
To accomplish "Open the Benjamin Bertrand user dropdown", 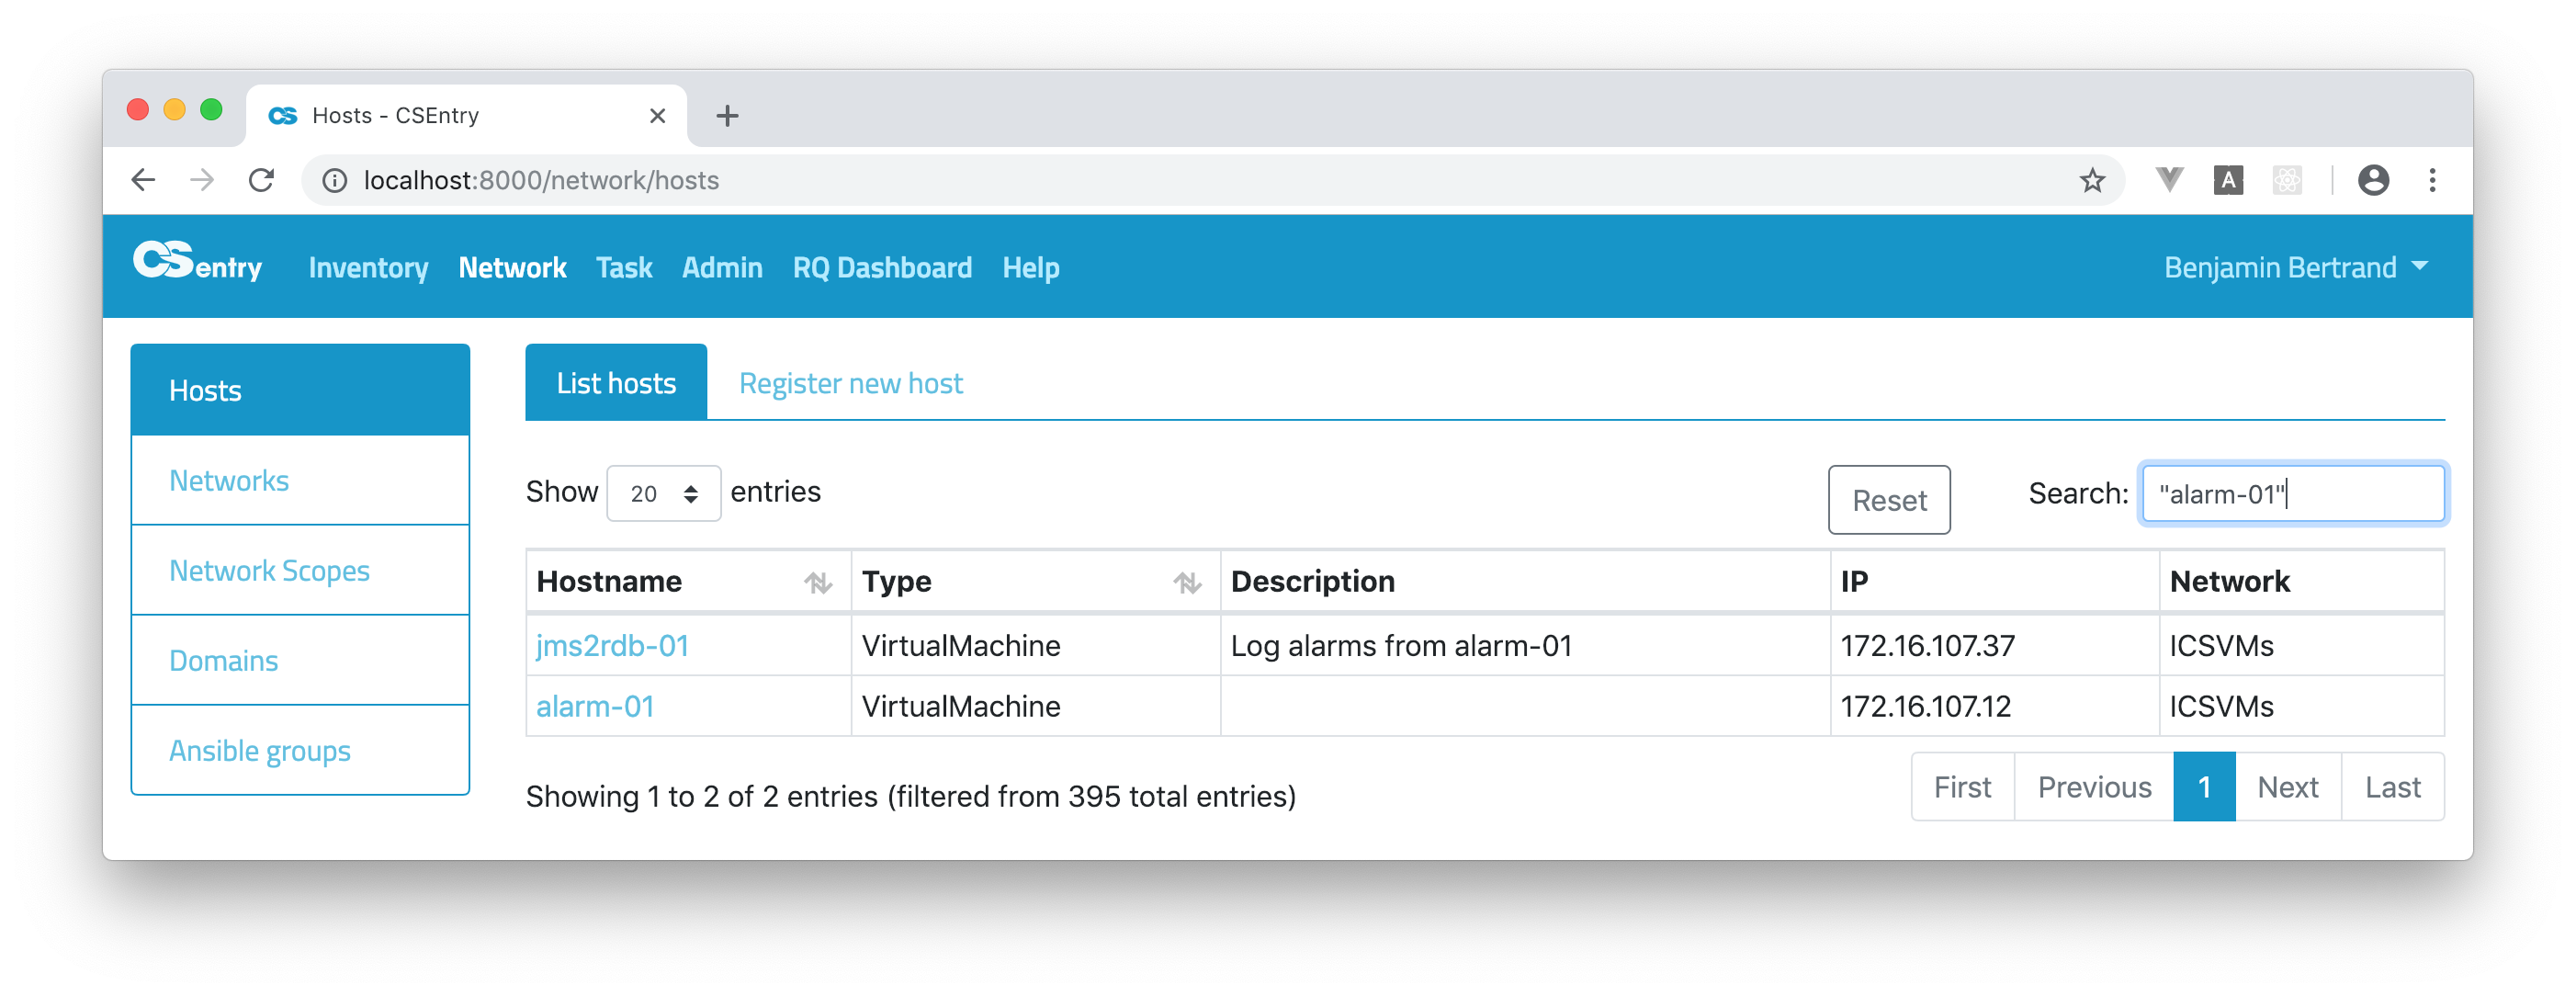I will pos(2295,267).
